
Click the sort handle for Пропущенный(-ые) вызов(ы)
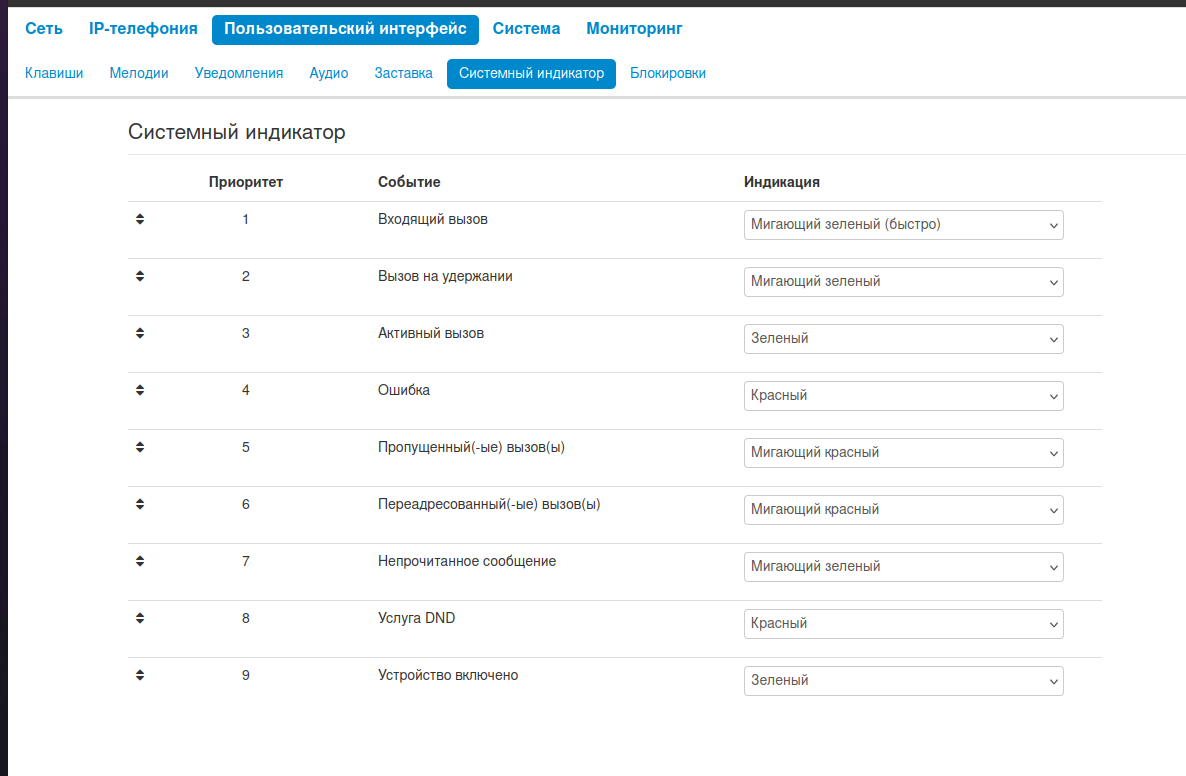(140, 447)
